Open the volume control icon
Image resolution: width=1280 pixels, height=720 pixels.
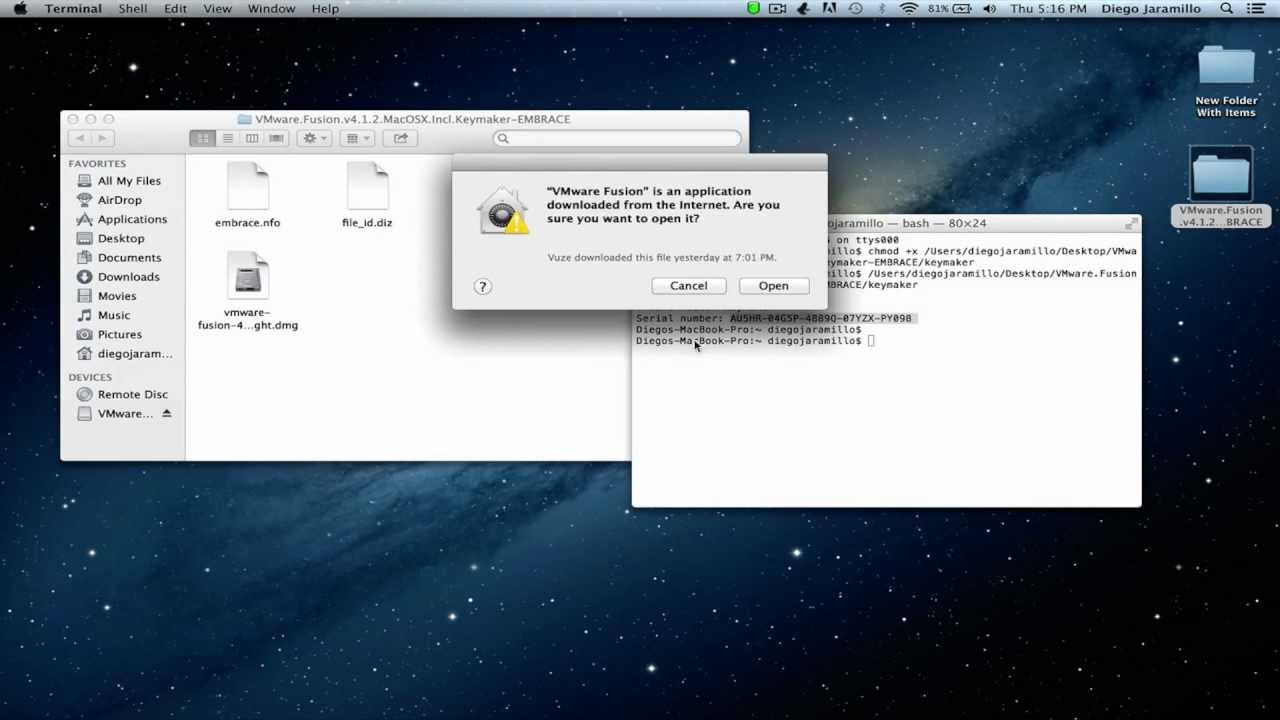coord(990,9)
